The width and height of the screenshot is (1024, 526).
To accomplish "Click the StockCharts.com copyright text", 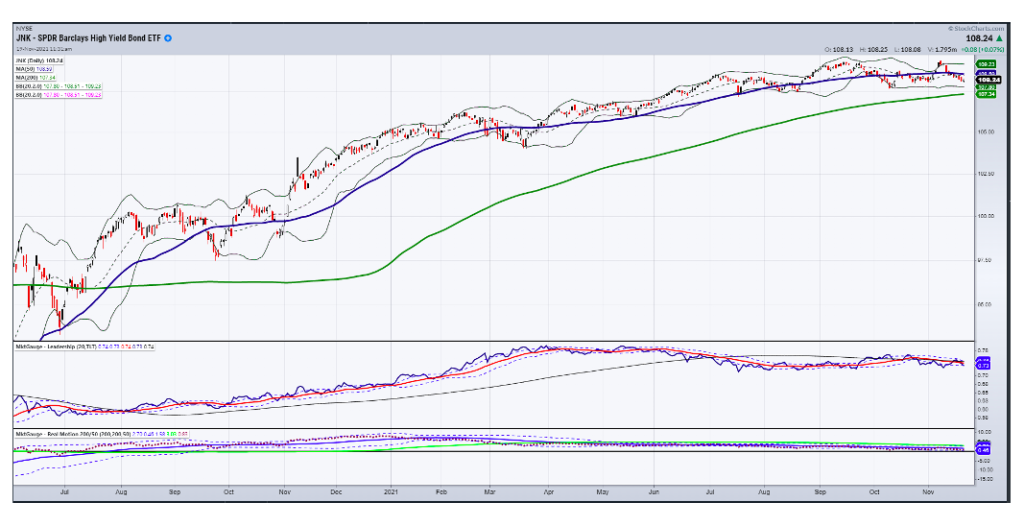I will coord(976,29).
